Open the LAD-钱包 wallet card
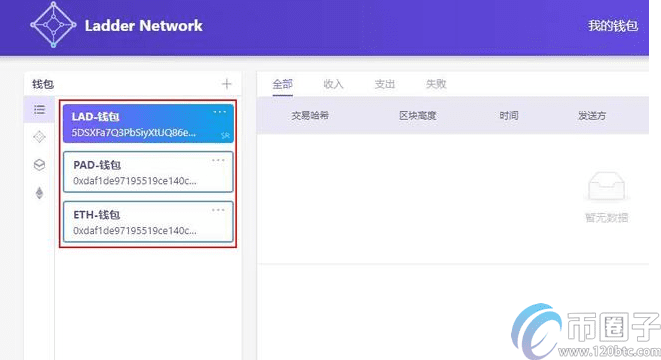This screenshot has width=661, height=360. click(148, 124)
